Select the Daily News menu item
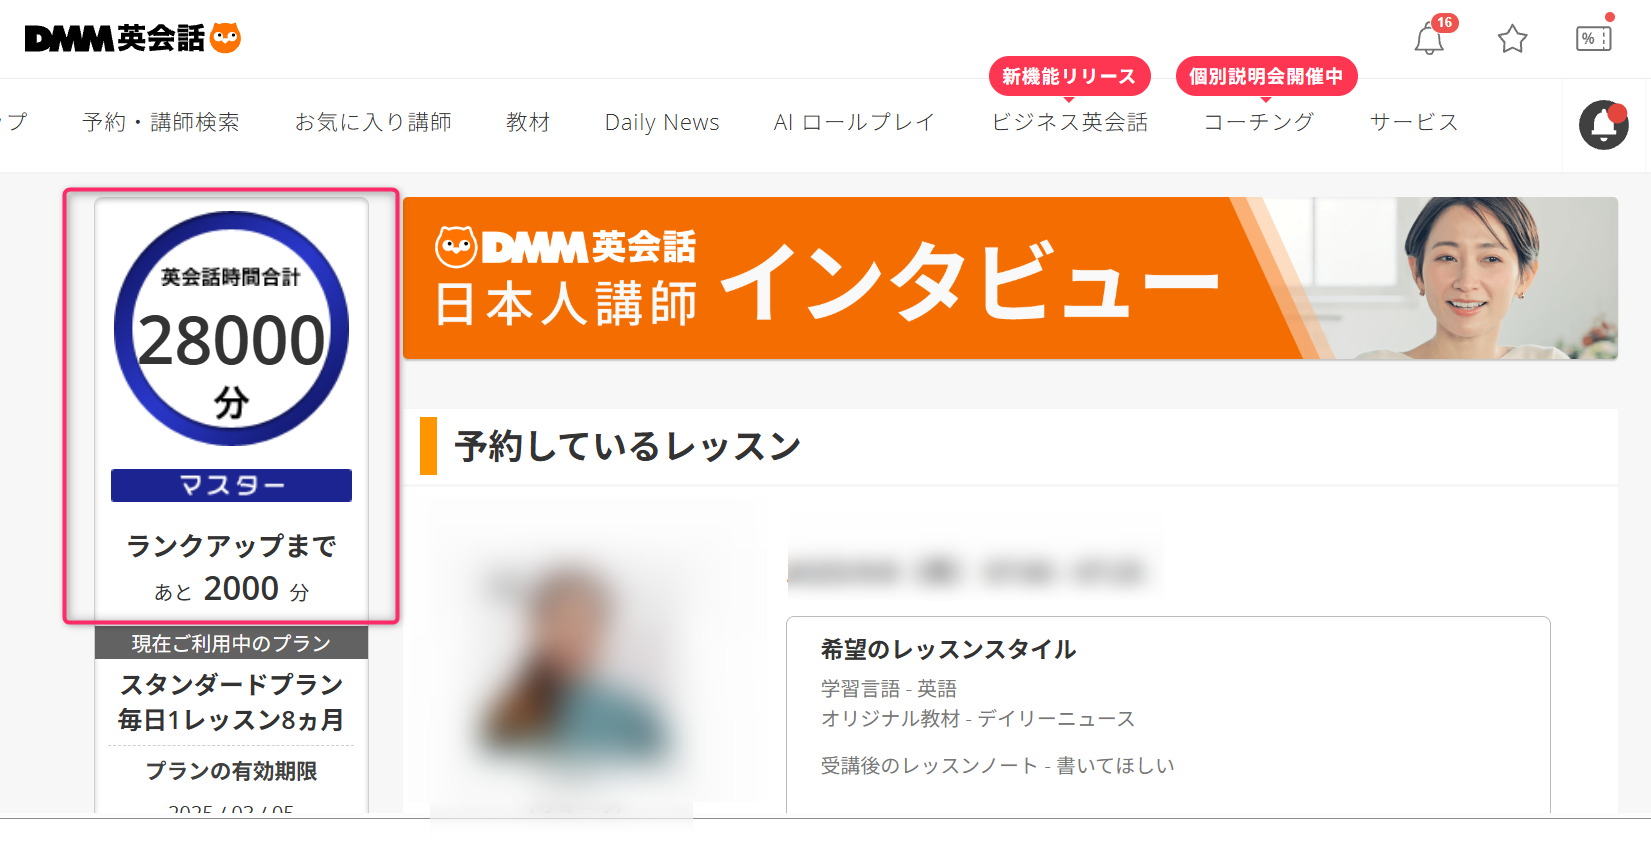 click(662, 122)
